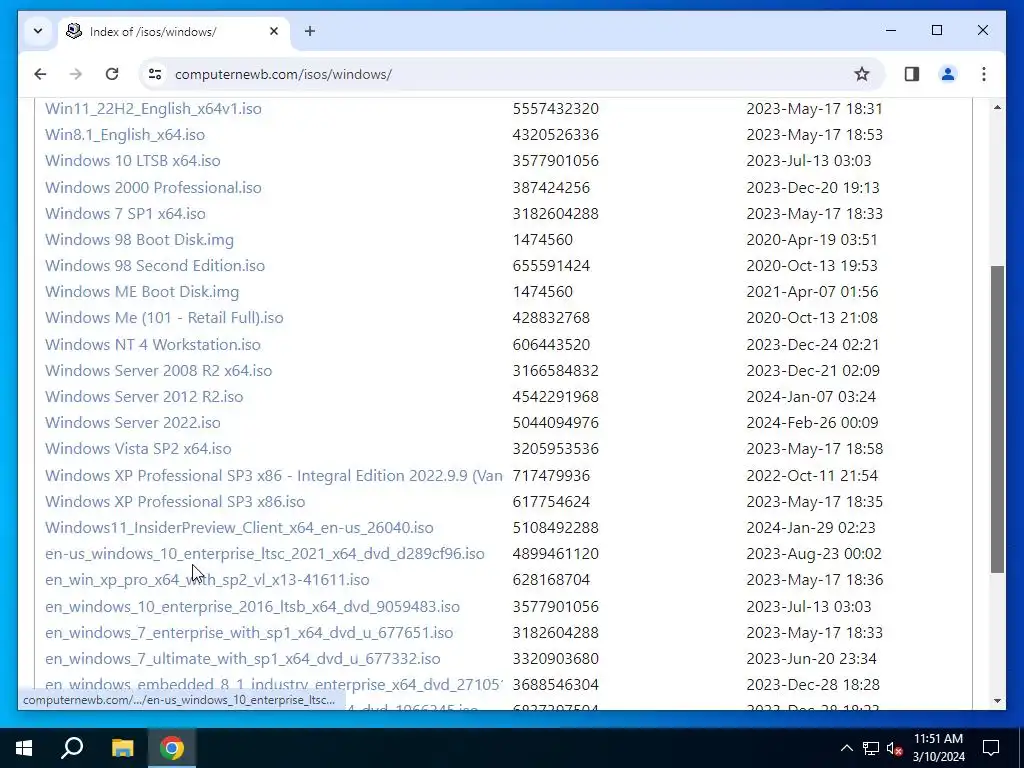Click the vertical scrollbar thumb

click(x=997, y=419)
